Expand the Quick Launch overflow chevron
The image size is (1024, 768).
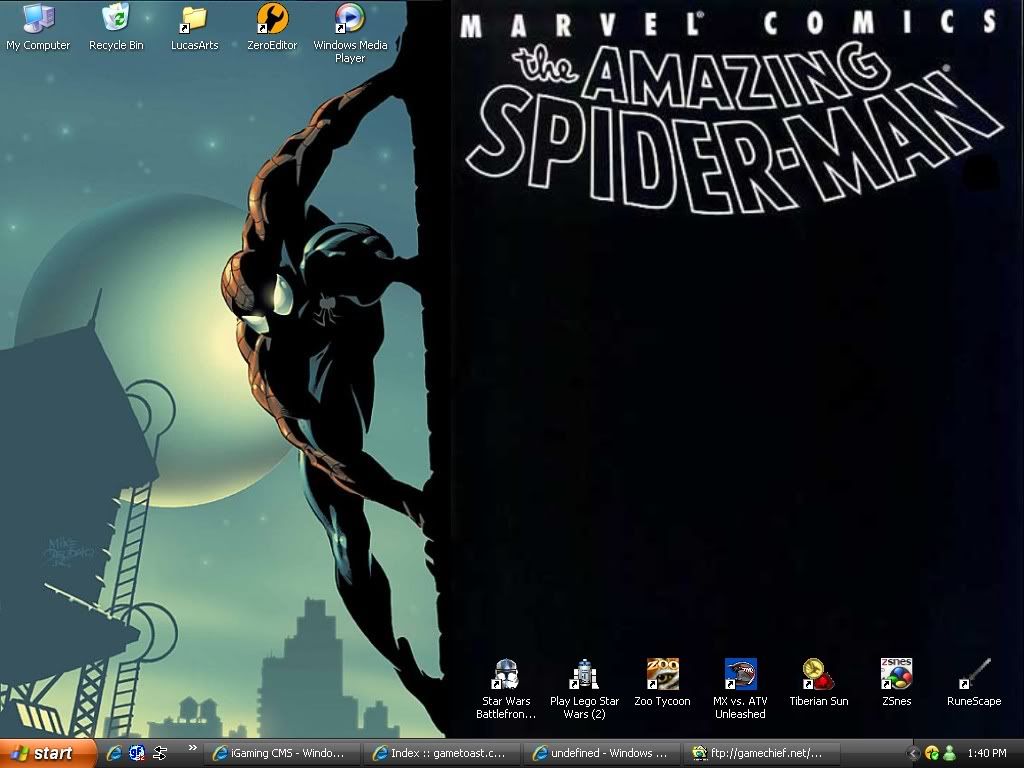pos(192,748)
